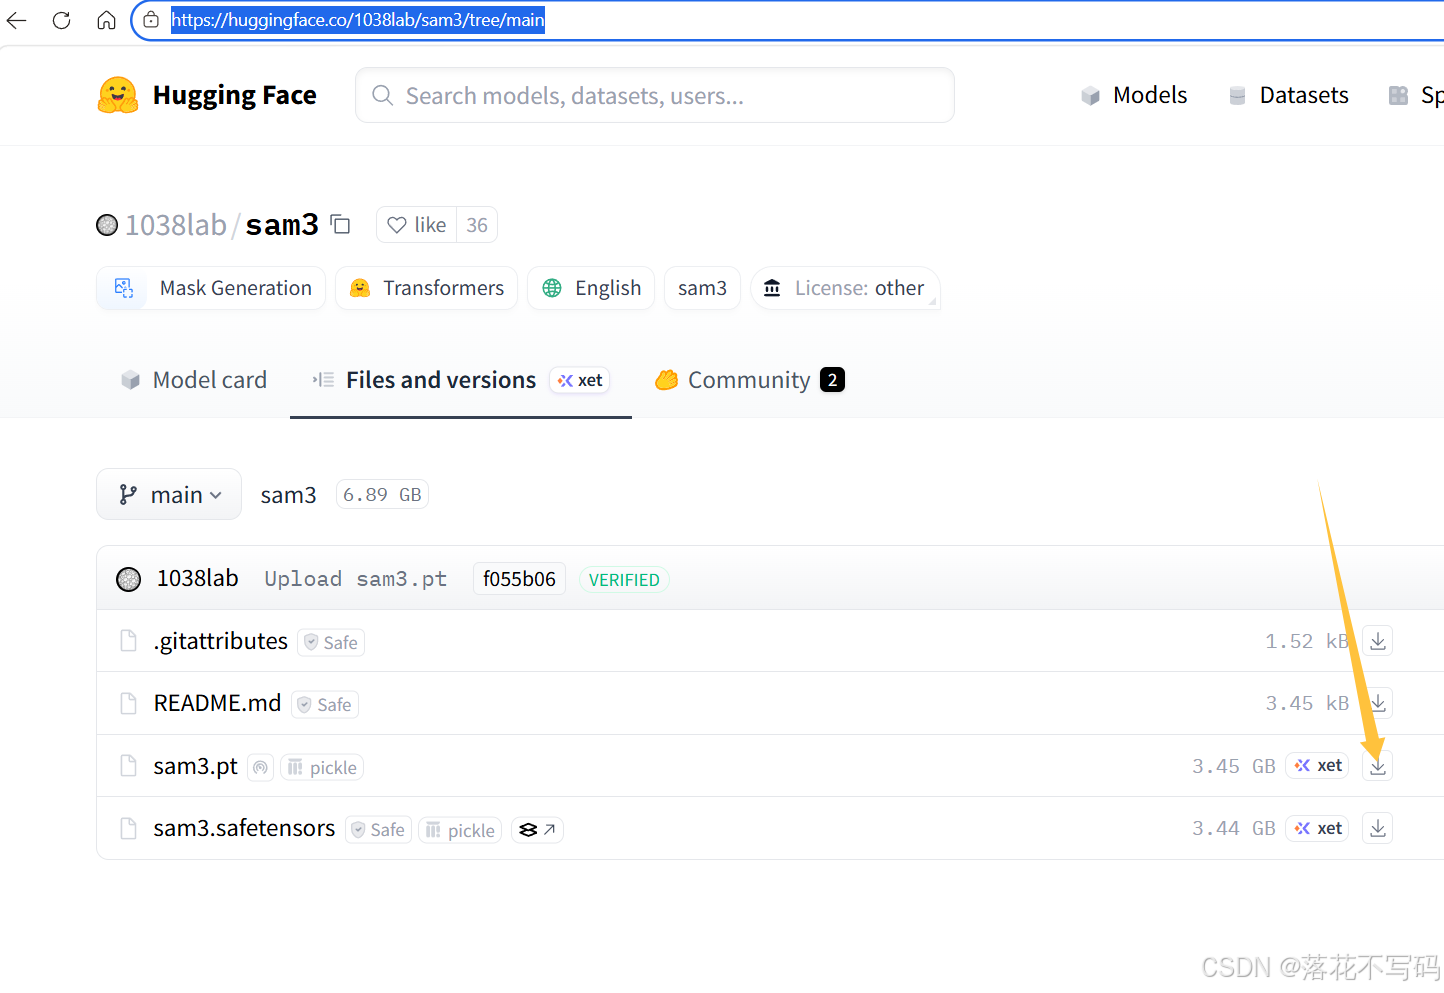Open the sam3.pt file
This screenshot has width=1444, height=993.
pos(195,766)
